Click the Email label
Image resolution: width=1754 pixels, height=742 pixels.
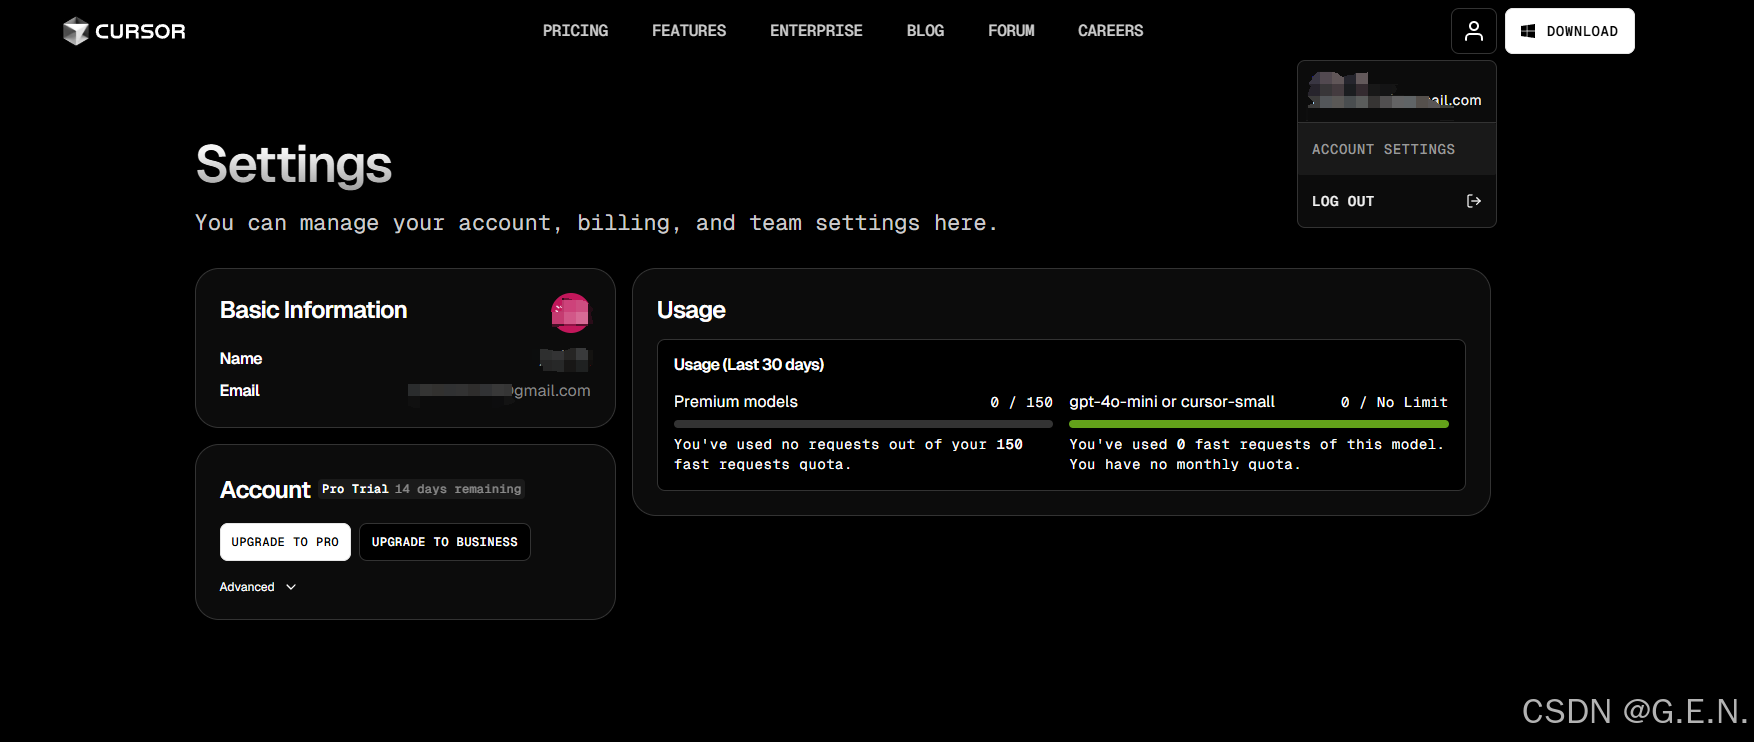240,390
